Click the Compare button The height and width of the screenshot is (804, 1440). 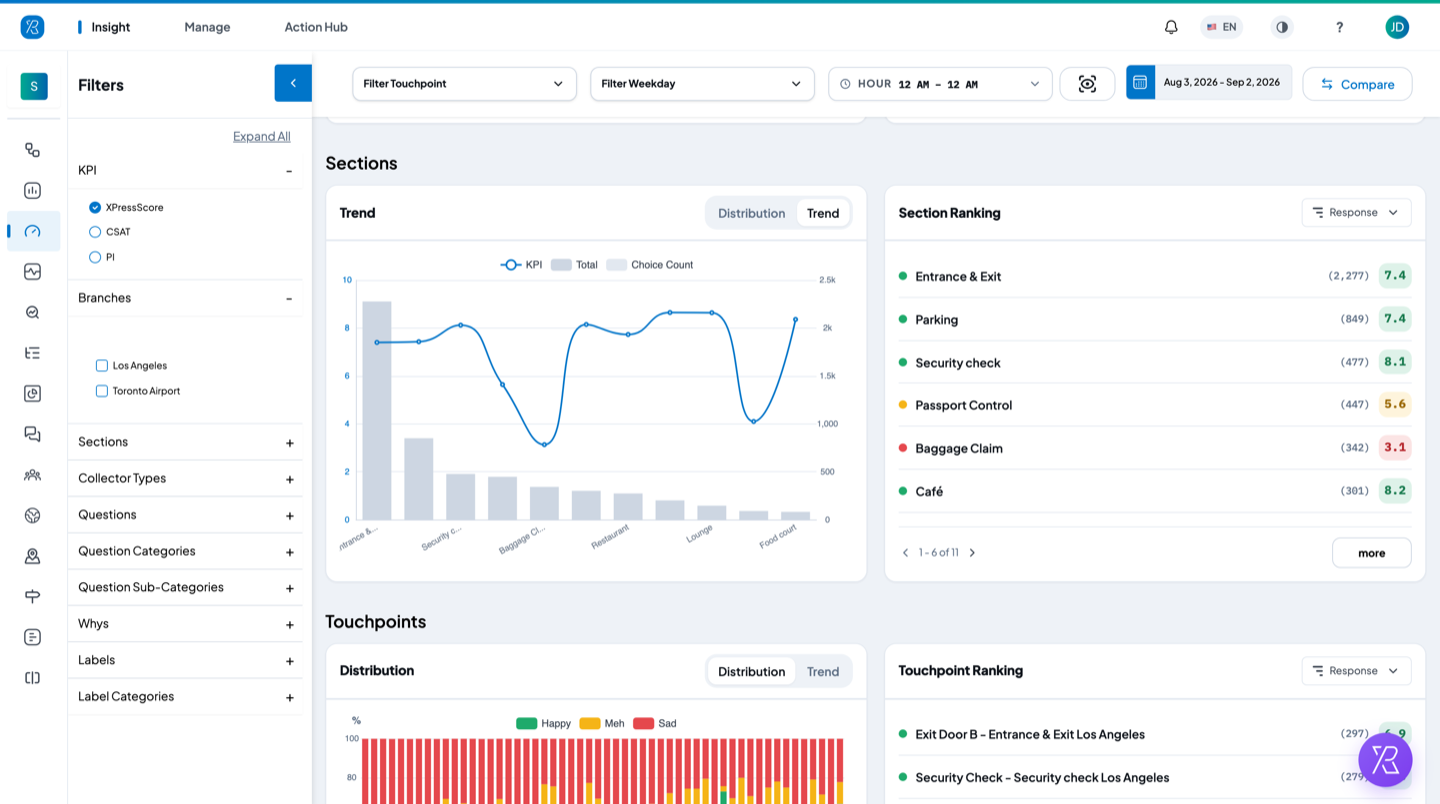(x=1357, y=84)
